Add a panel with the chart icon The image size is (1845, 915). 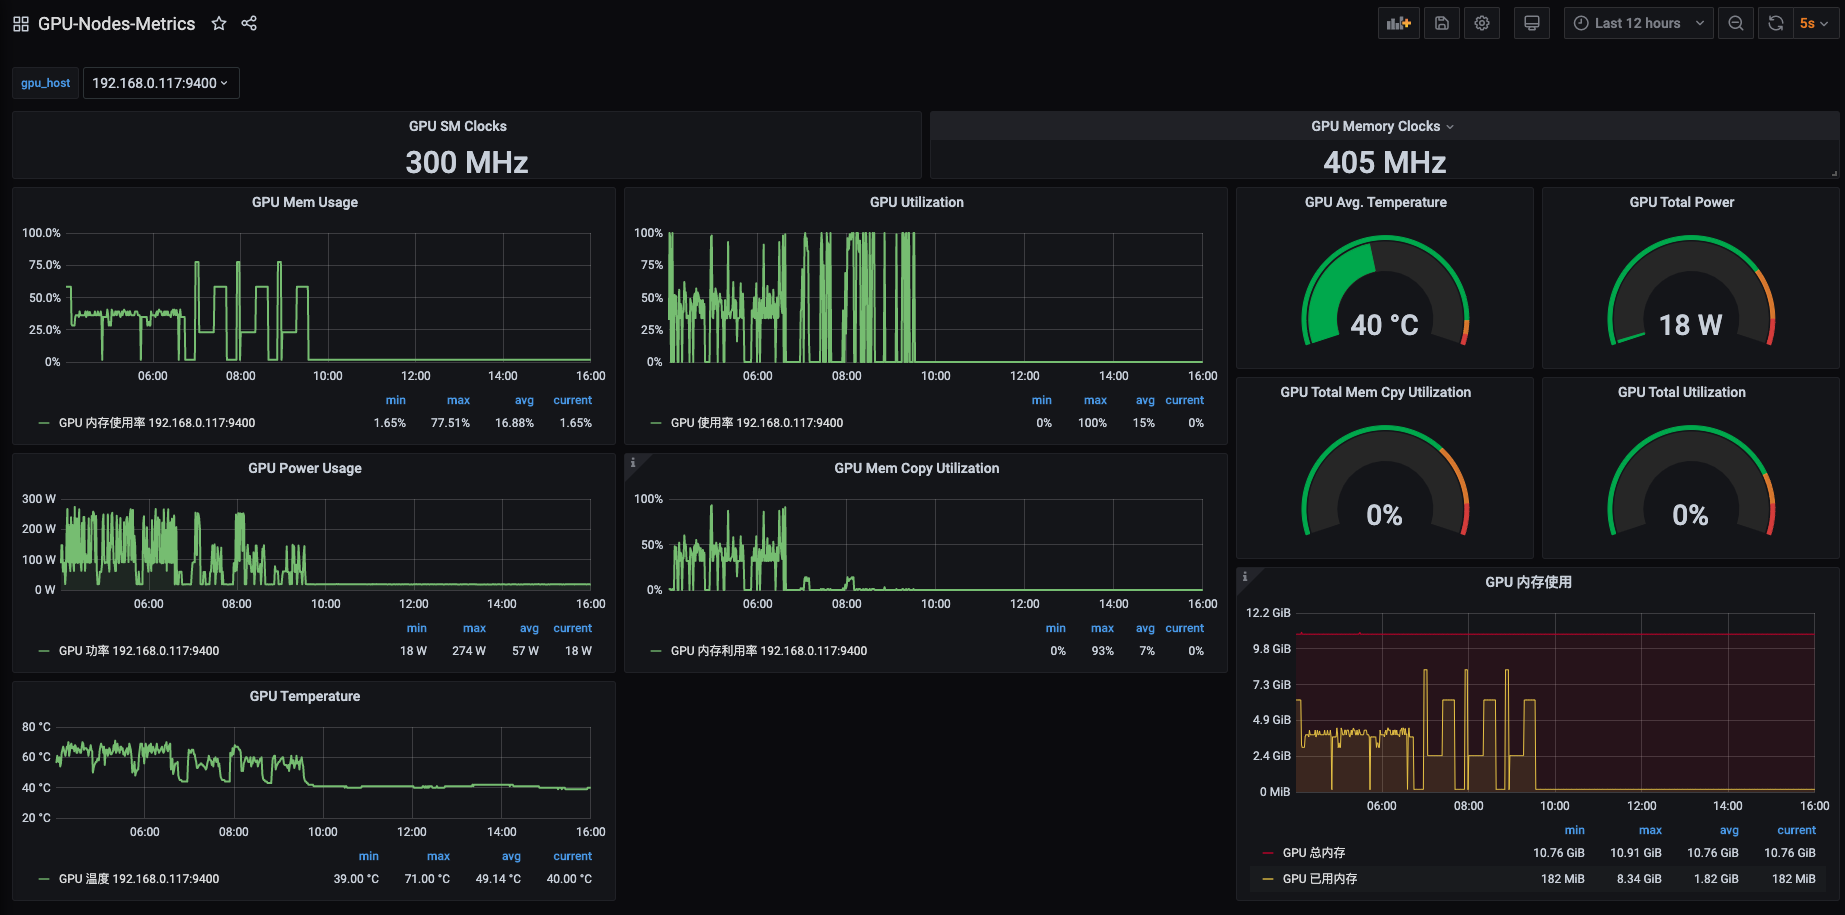(x=1399, y=23)
